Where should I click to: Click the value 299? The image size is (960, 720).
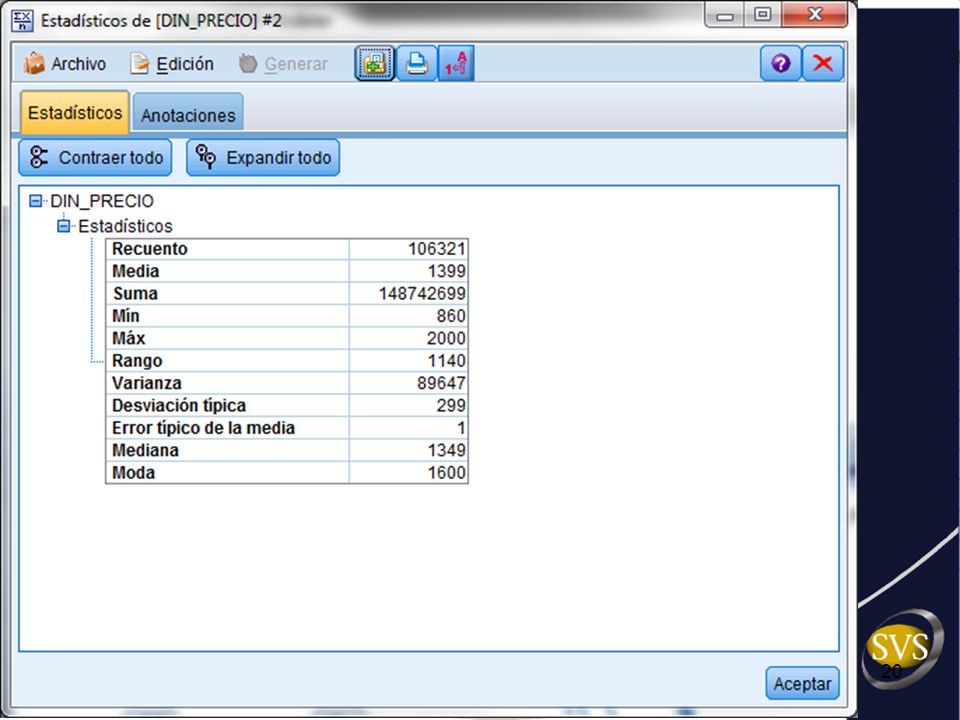451,405
